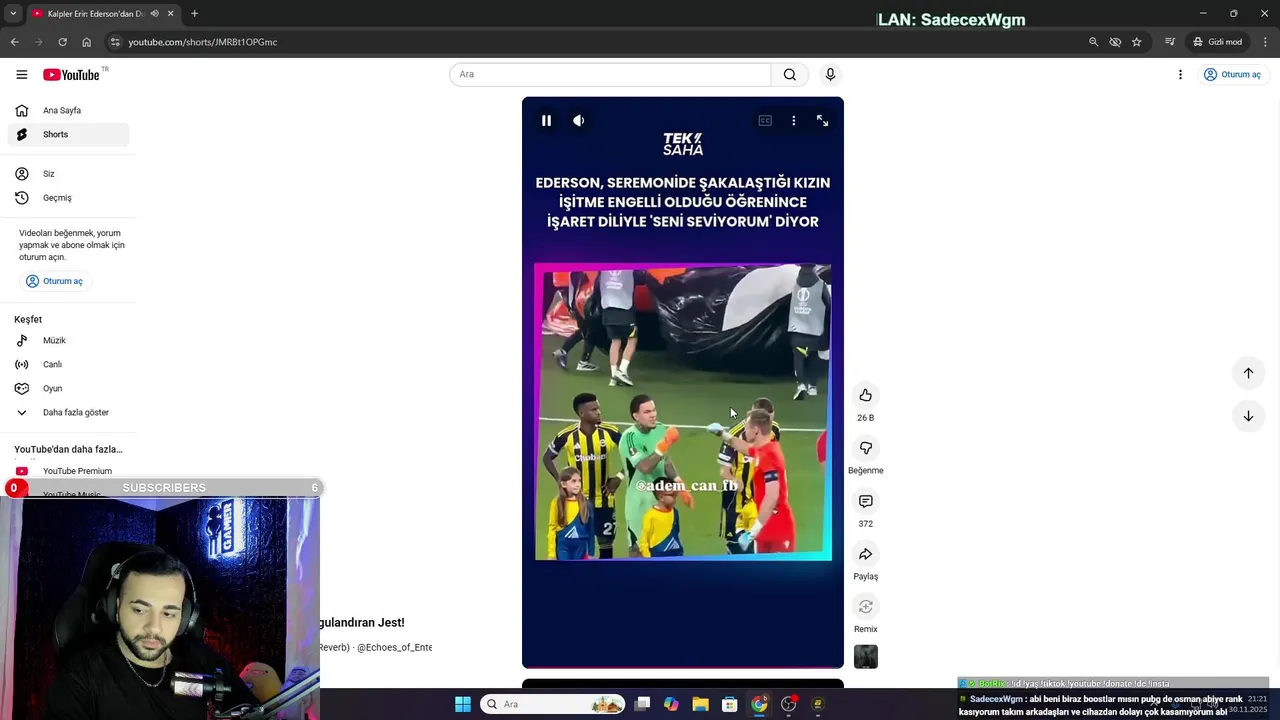Go to next Short with down arrow
1280x720 pixels.
1248,416
